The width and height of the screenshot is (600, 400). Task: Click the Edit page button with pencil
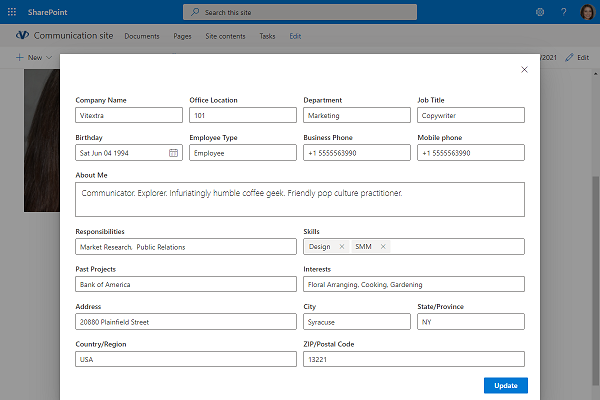coord(577,58)
